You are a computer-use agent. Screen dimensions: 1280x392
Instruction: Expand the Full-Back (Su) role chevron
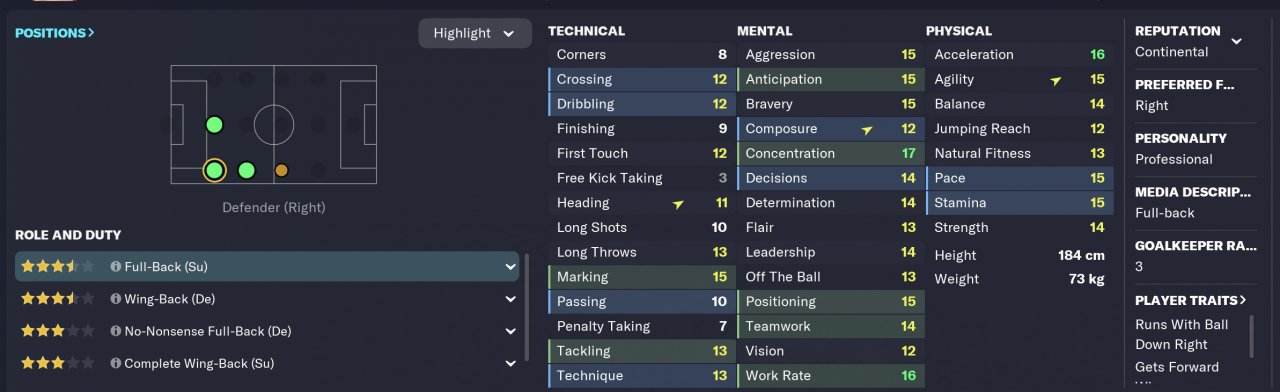tap(510, 267)
